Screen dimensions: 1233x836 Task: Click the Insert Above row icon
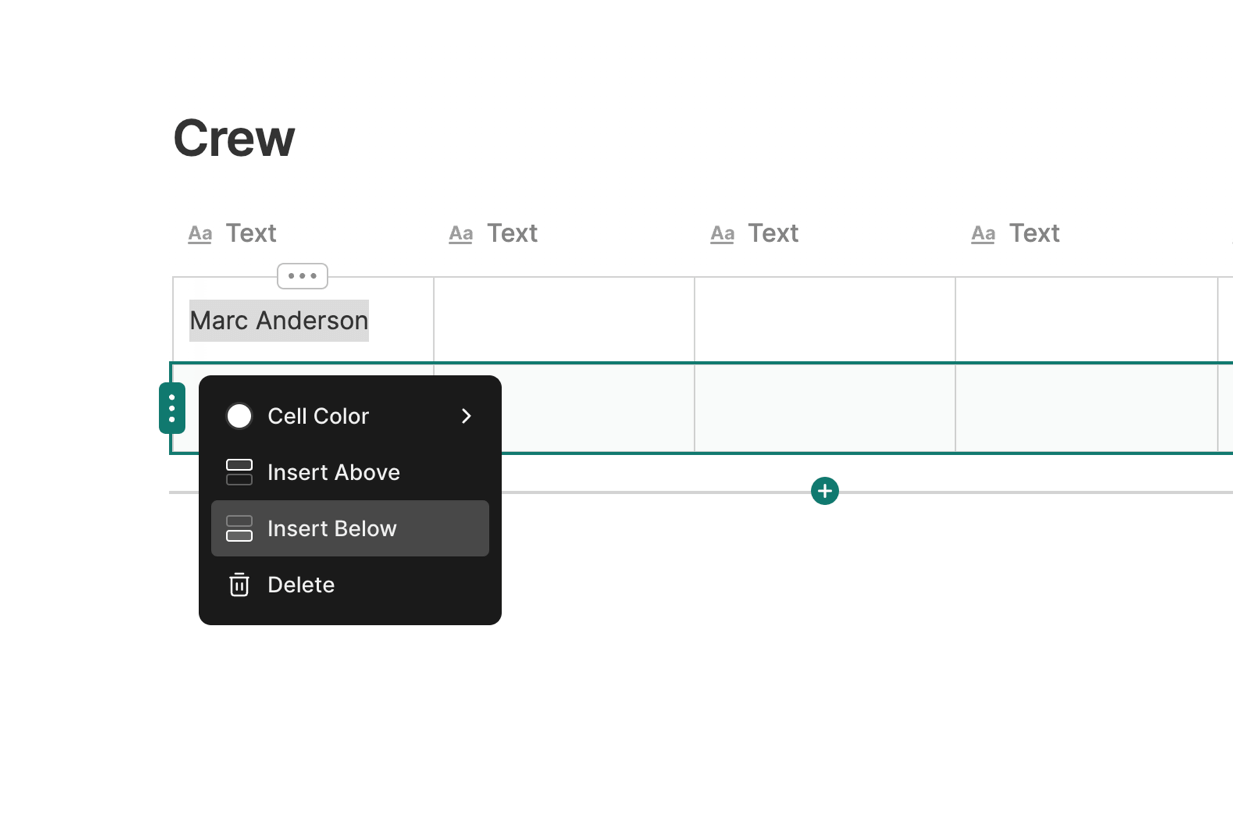point(239,472)
